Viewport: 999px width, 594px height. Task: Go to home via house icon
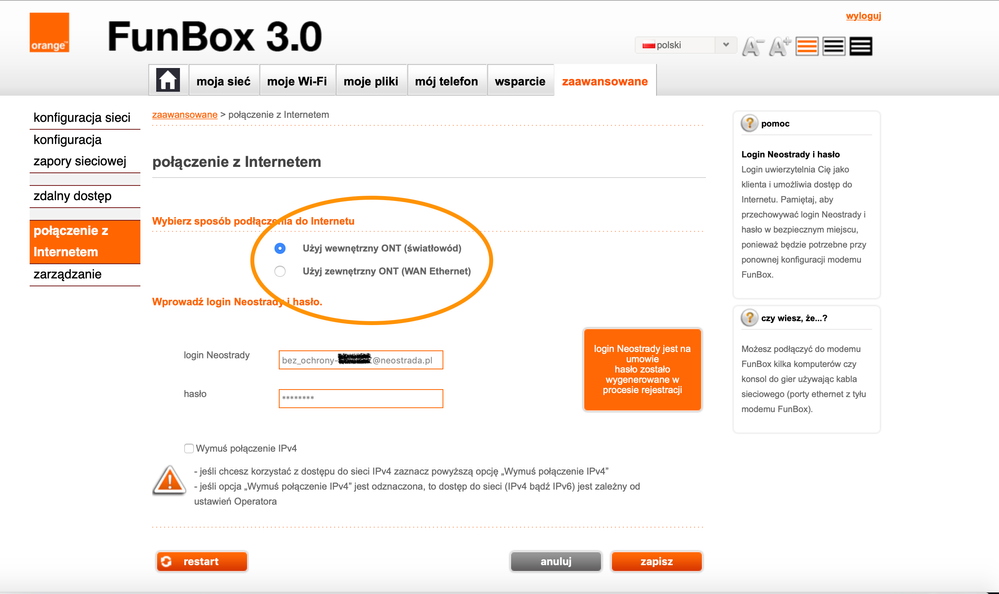tap(168, 80)
